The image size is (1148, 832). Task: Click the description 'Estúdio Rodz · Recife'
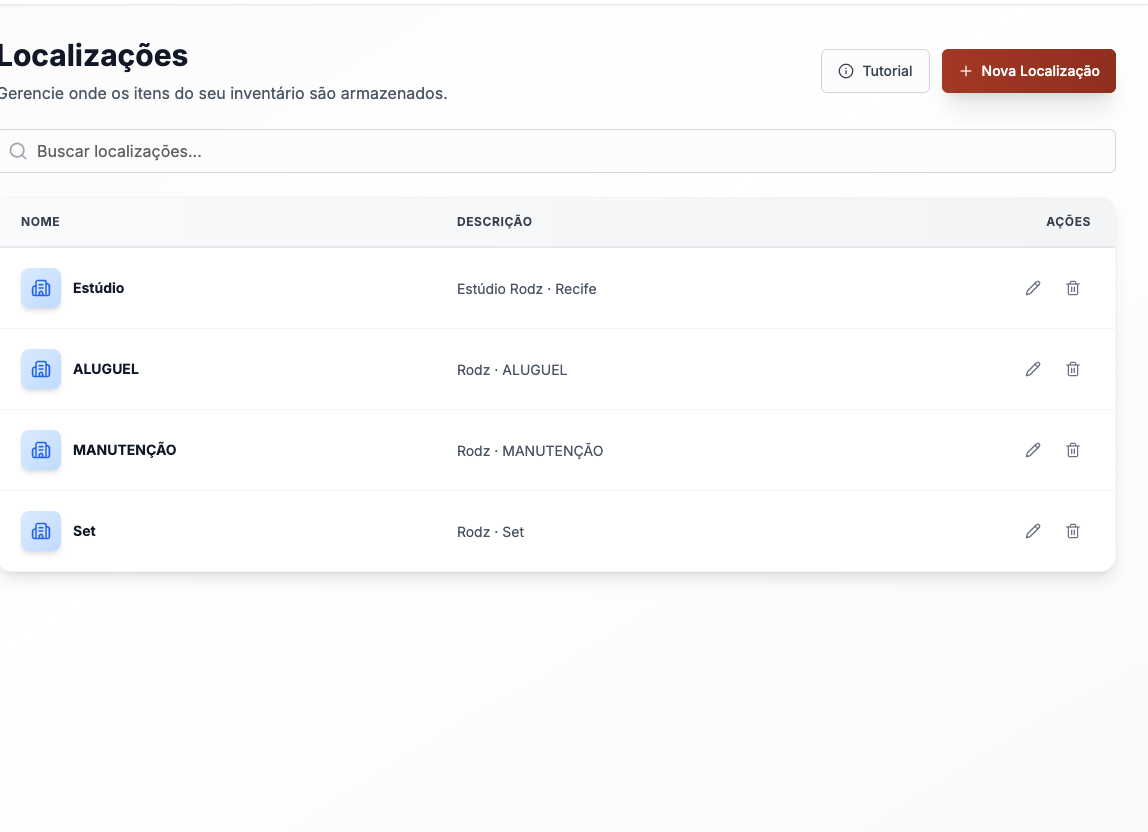click(526, 289)
